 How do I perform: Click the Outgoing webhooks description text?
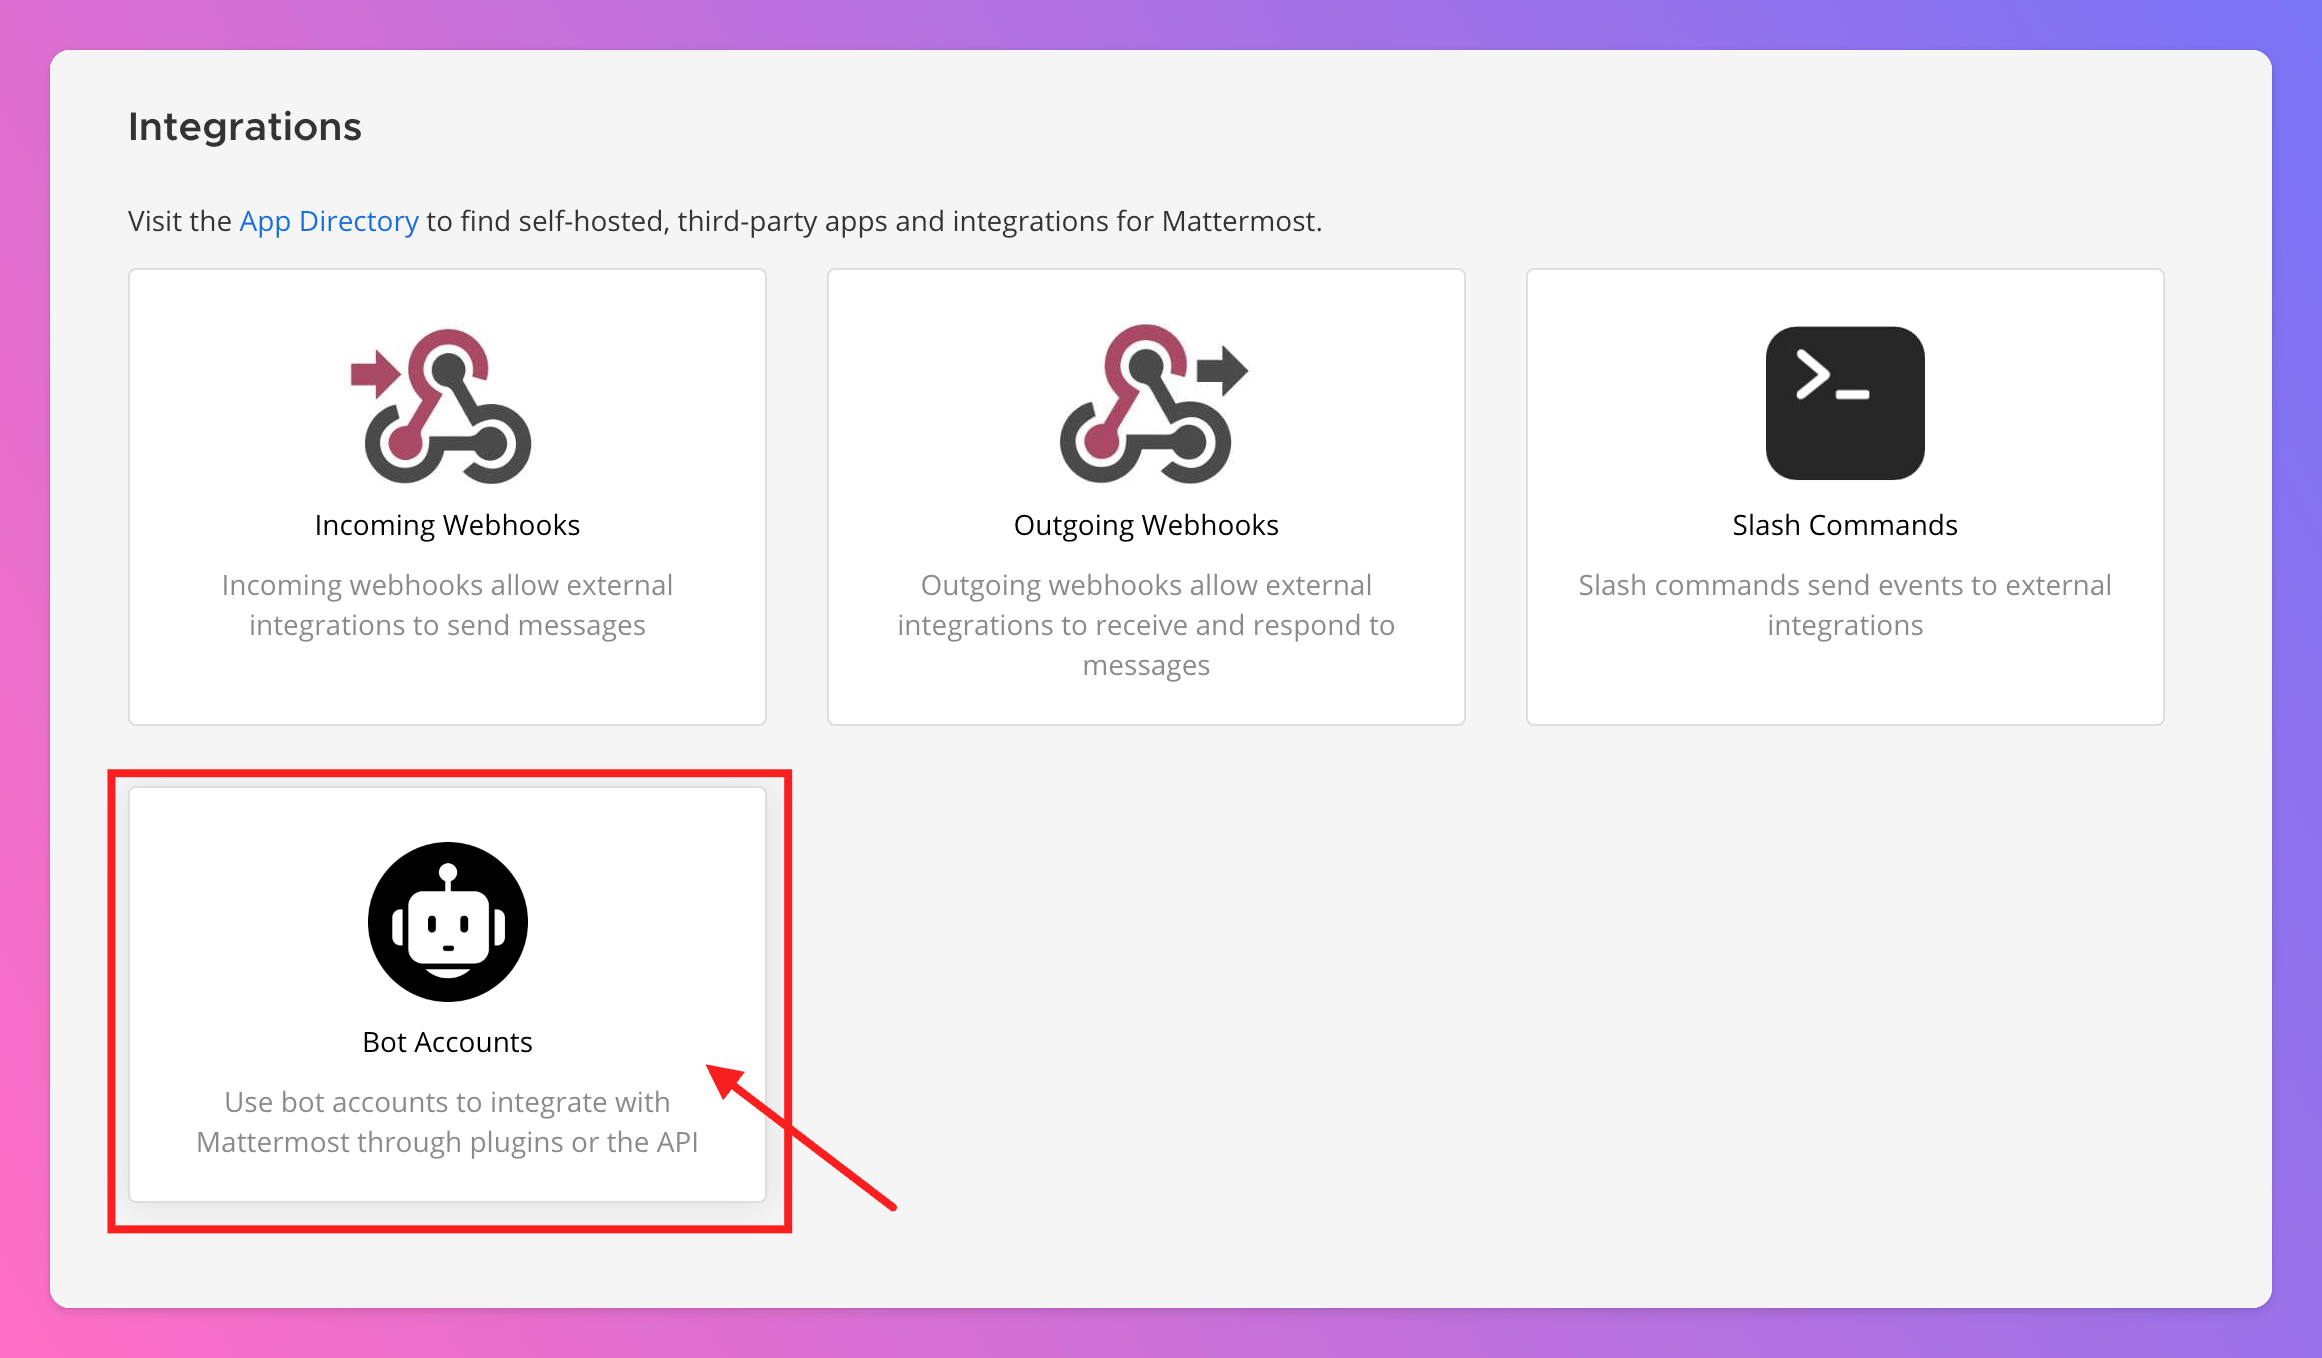1146,625
